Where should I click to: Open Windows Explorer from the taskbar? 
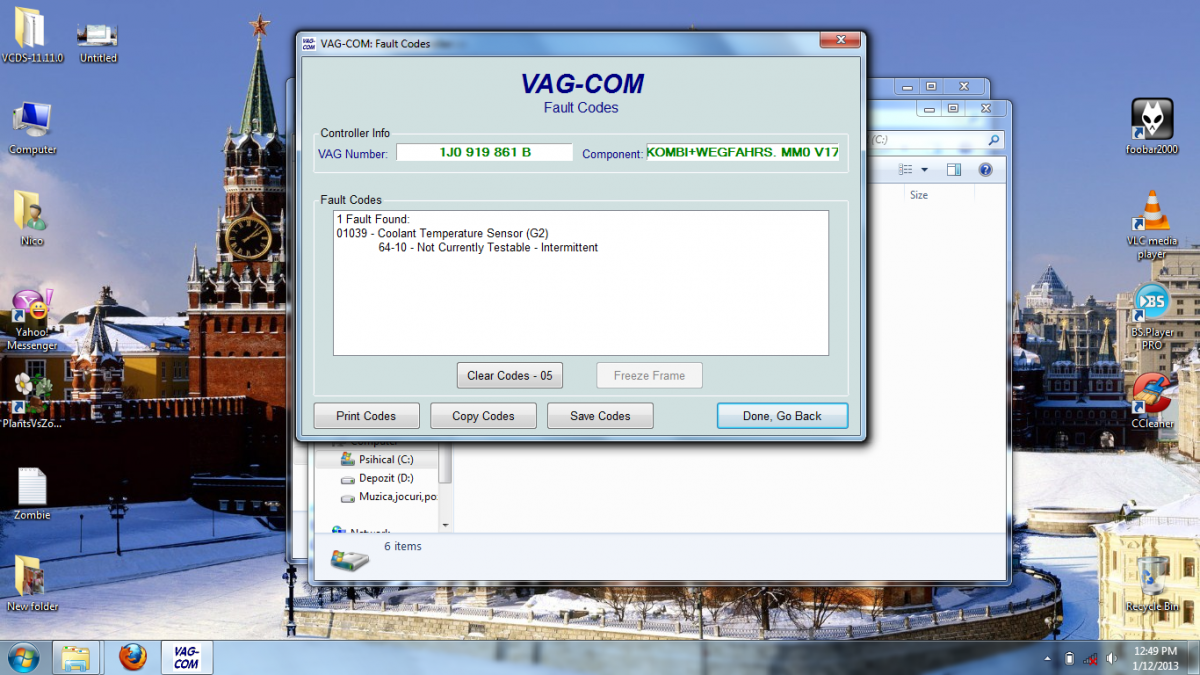tap(76, 657)
